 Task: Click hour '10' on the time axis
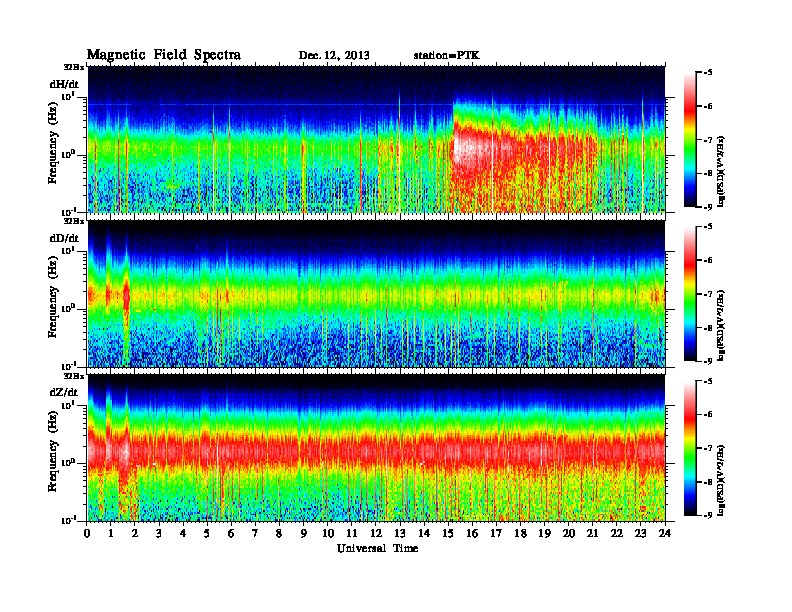pos(328,533)
